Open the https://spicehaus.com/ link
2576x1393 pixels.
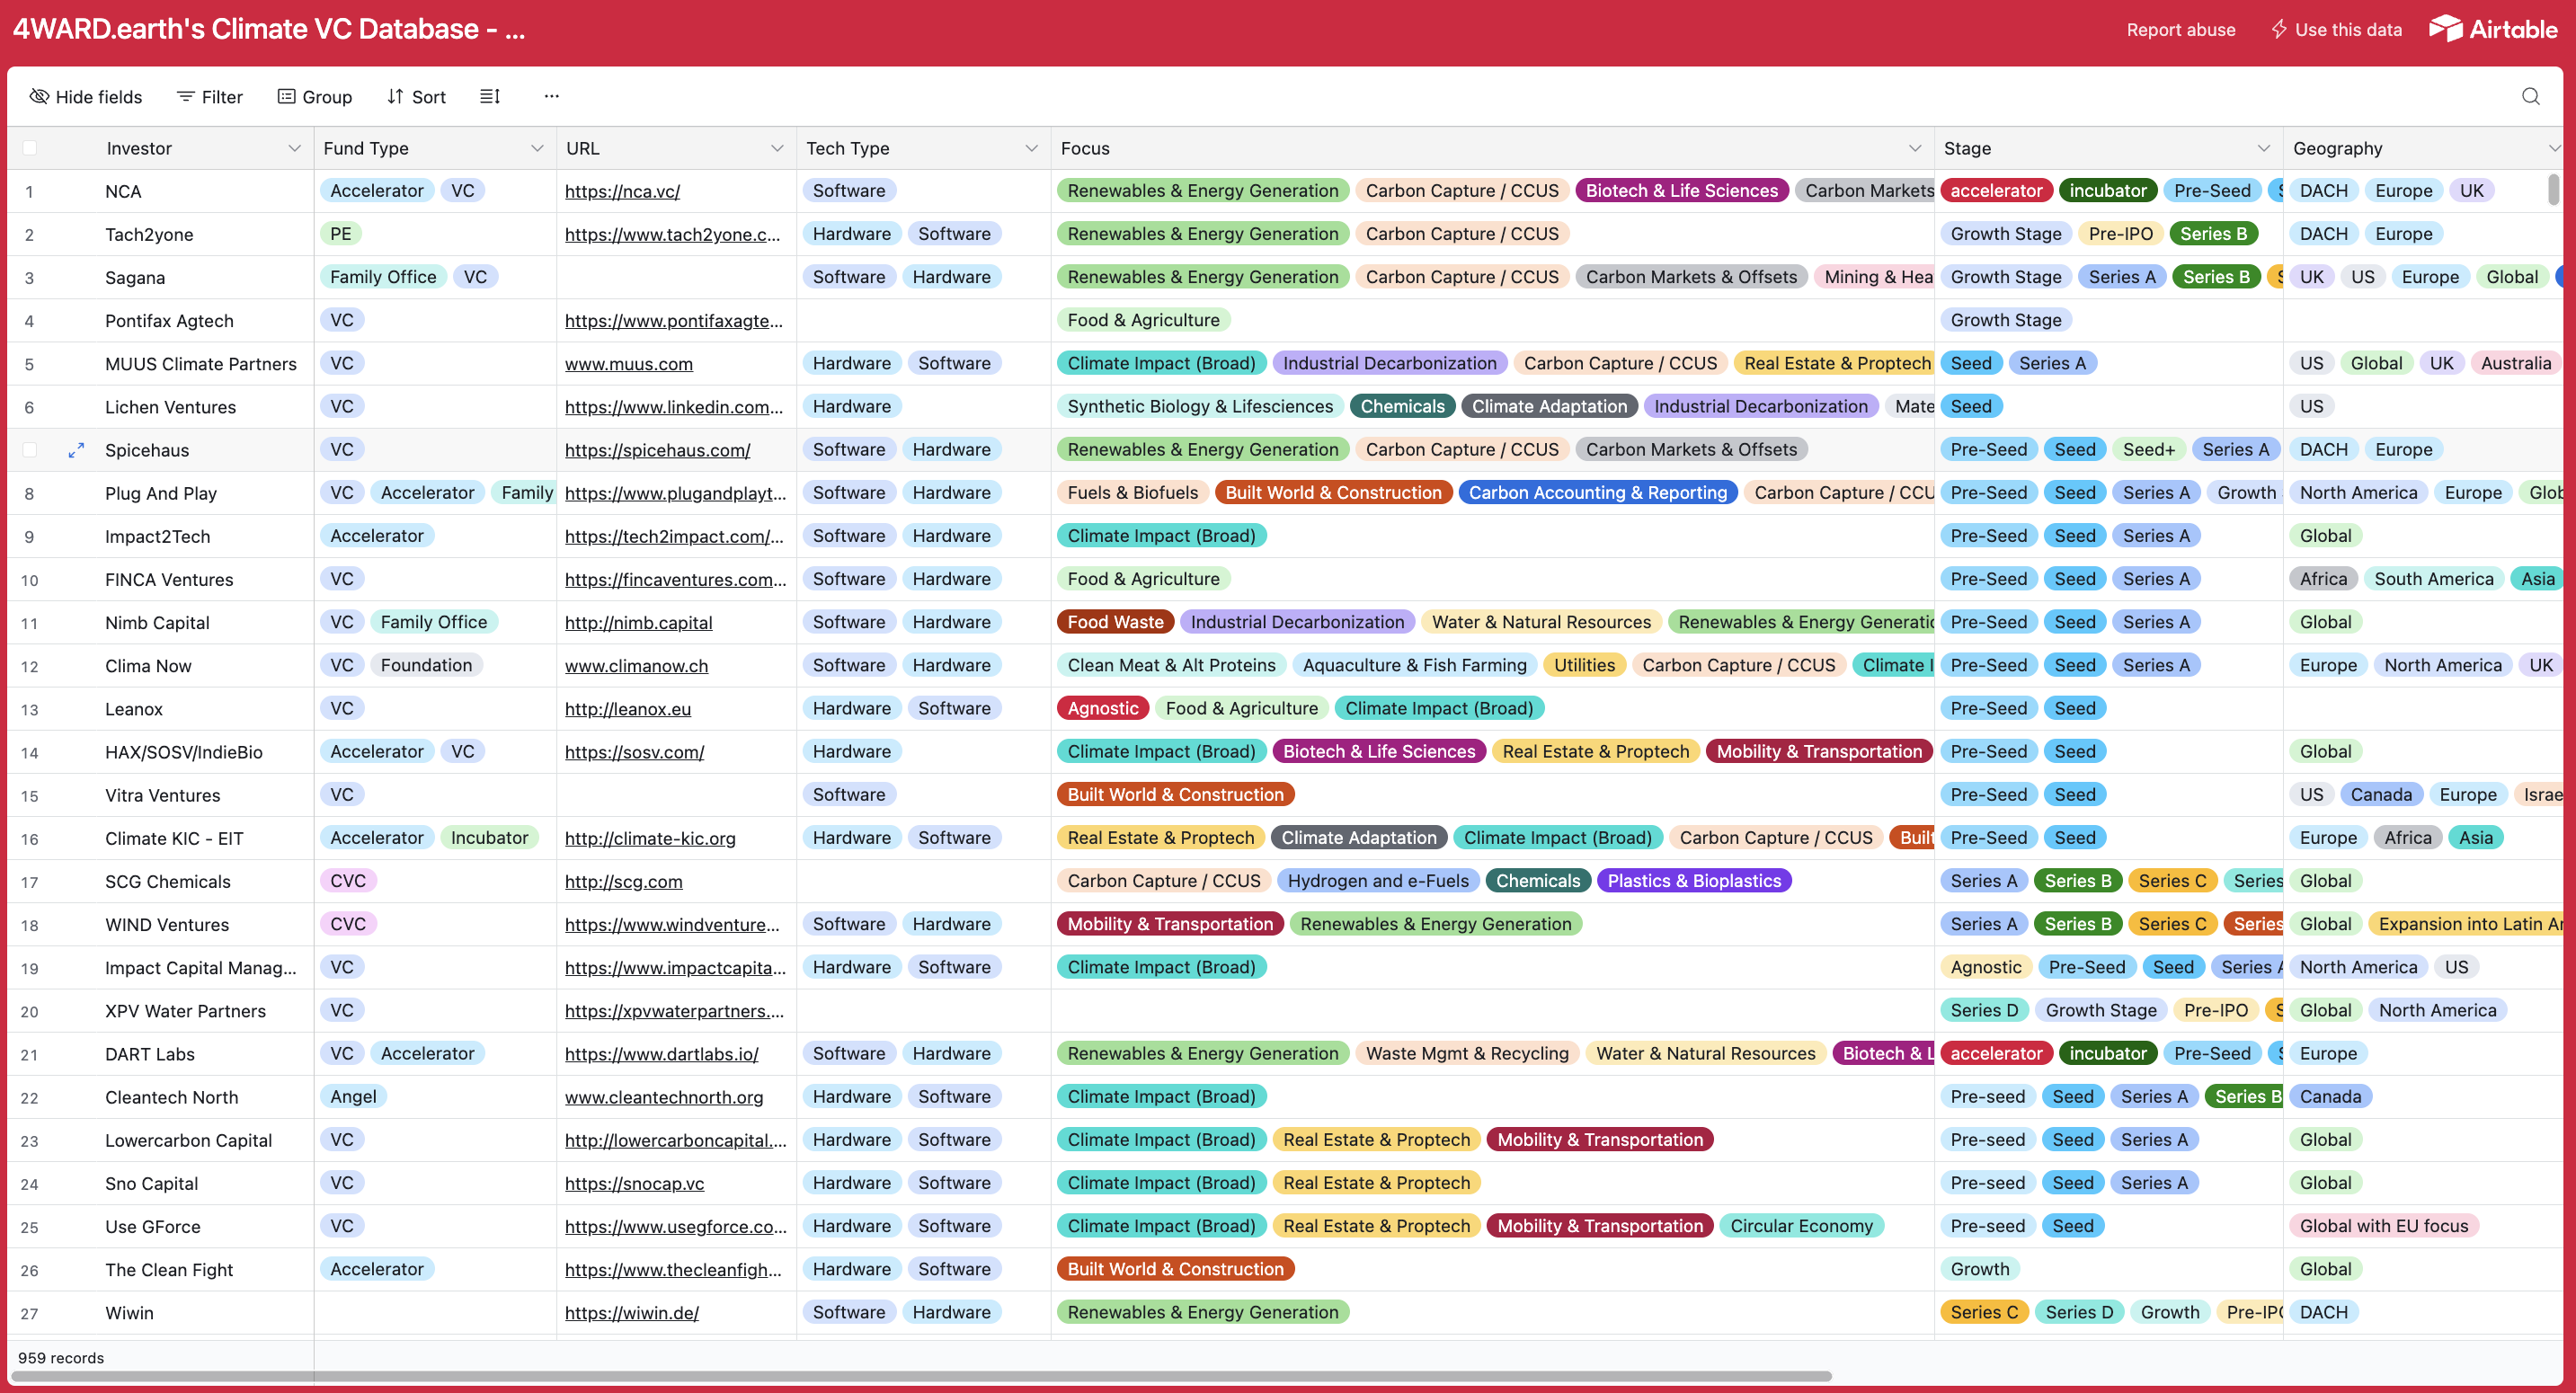pyautogui.click(x=657, y=450)
